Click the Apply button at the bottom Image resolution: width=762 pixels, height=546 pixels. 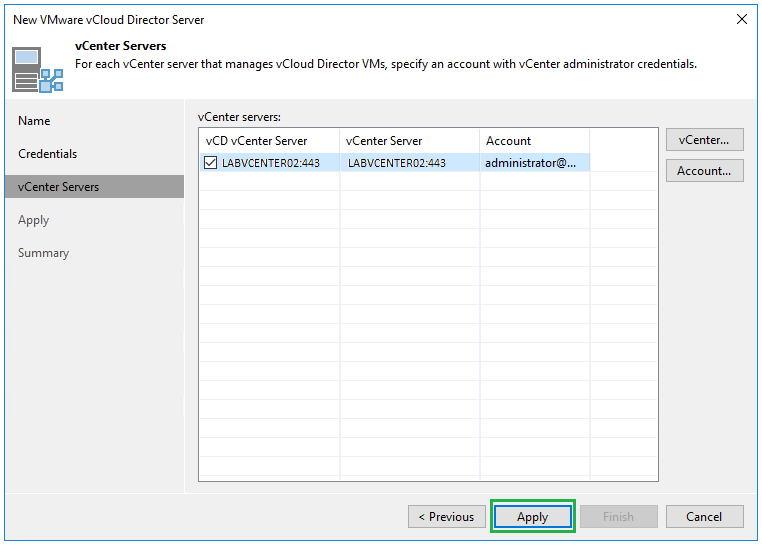pyautogui.click(x=532, y=517)
